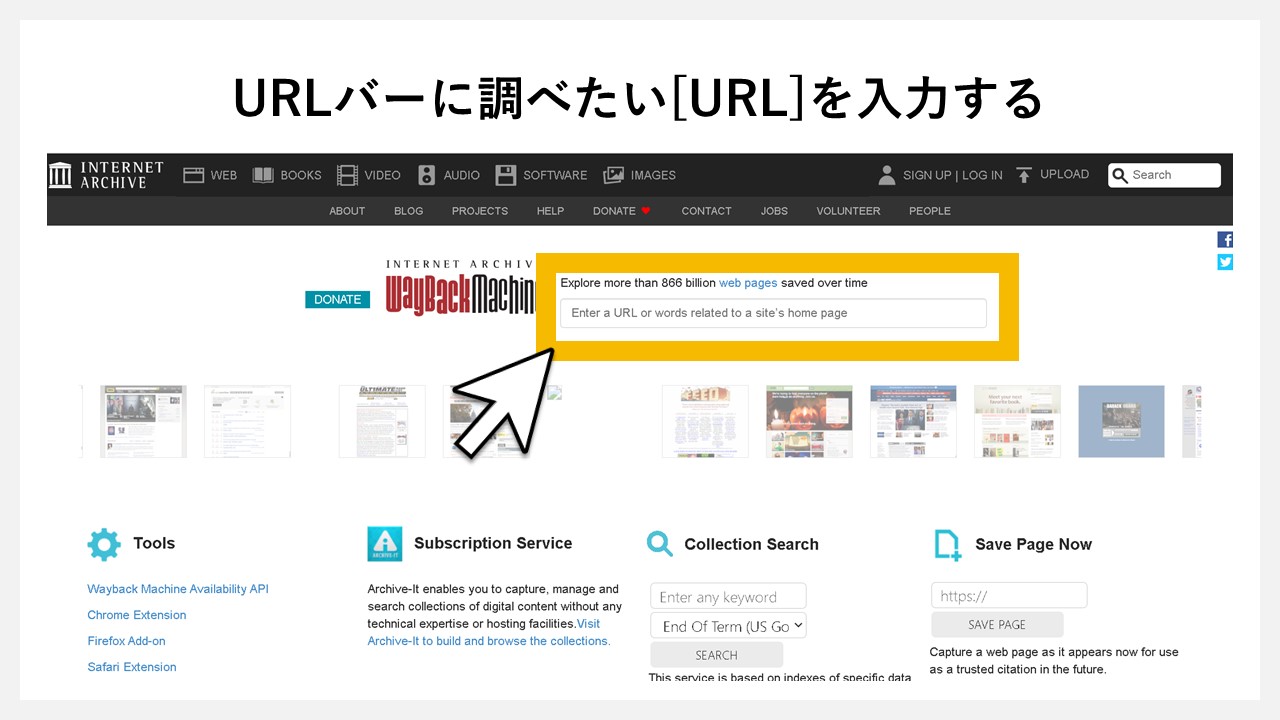Screen dimensions: 1280x720
Task: Open the AUDIO section icon
Action: pyautogui.click(x=426, y=174)
